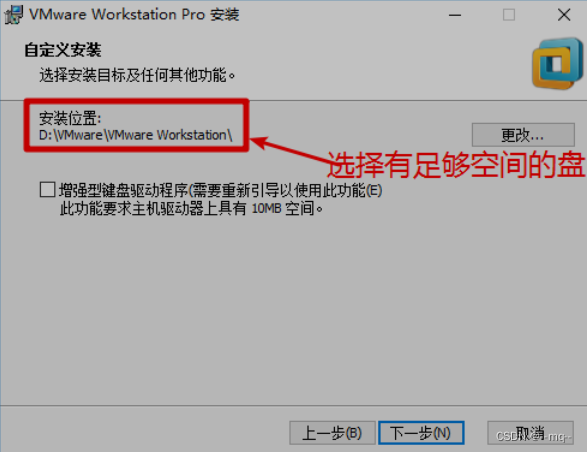Click the 选择安装目标及任何其他功能 subtitle text
Screen dimensions: 587x452
coord(137,75)
